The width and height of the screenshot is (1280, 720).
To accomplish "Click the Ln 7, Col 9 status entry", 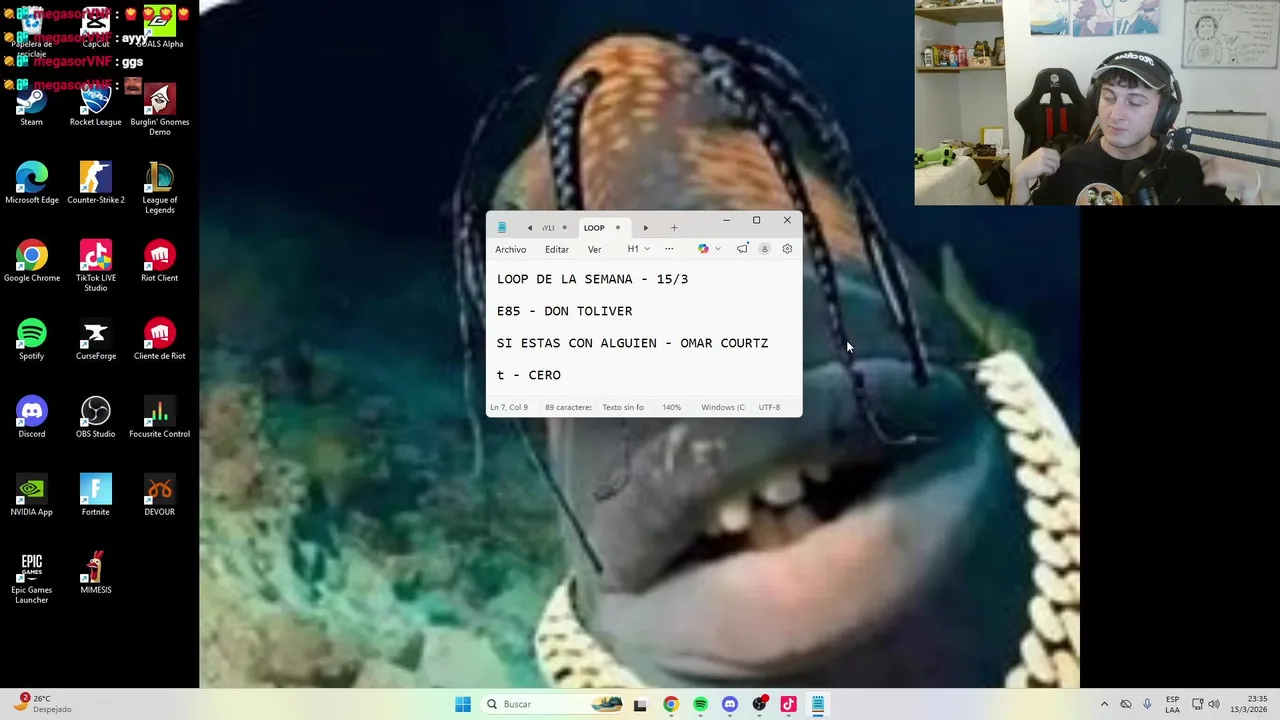I will click(509, 407).
